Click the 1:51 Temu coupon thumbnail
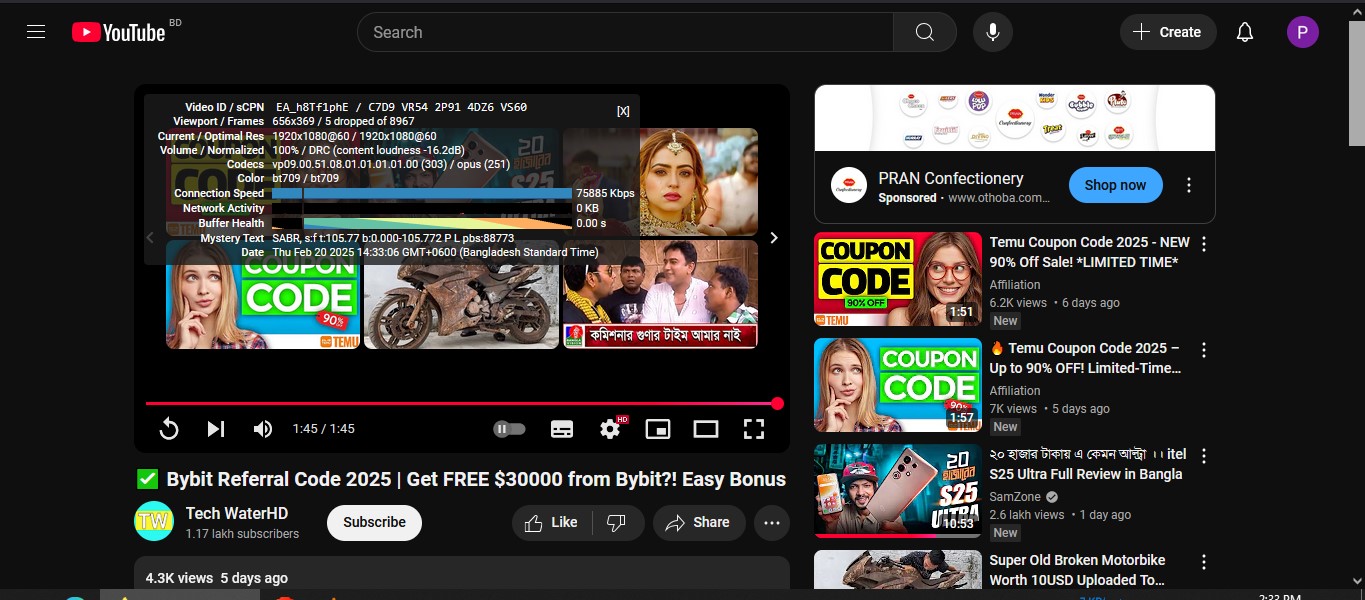The height and width of the screenshot is (600, 1365). point(898,279)
